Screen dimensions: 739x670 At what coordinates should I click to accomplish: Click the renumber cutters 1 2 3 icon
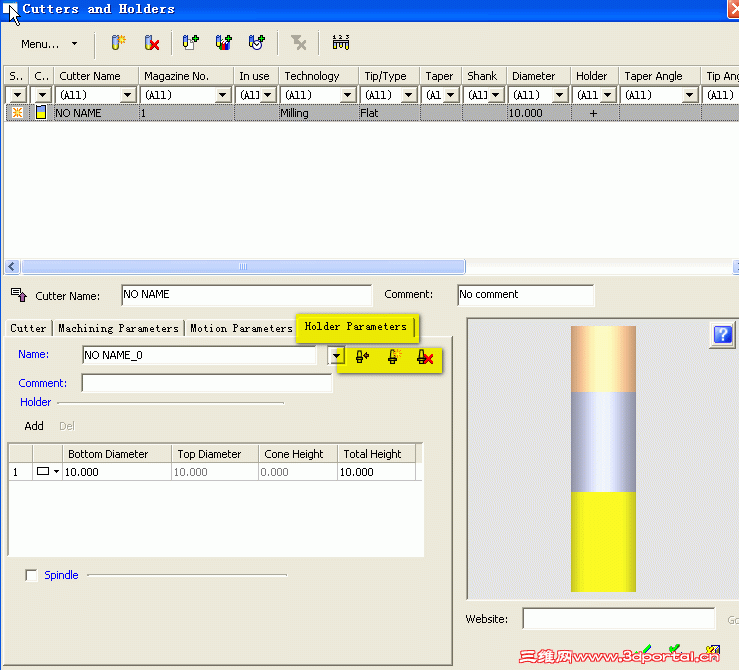tap(340, 43)
